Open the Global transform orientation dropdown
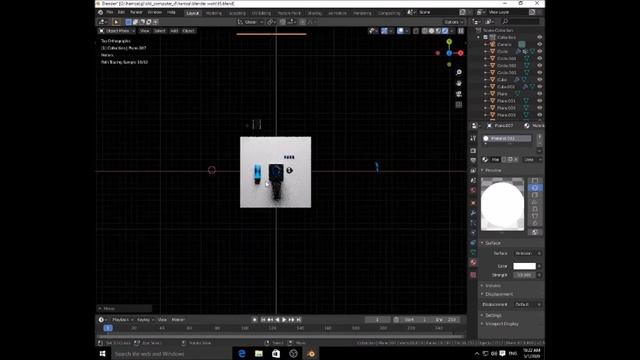Viewport: 640px width, 360px height. 250,22
